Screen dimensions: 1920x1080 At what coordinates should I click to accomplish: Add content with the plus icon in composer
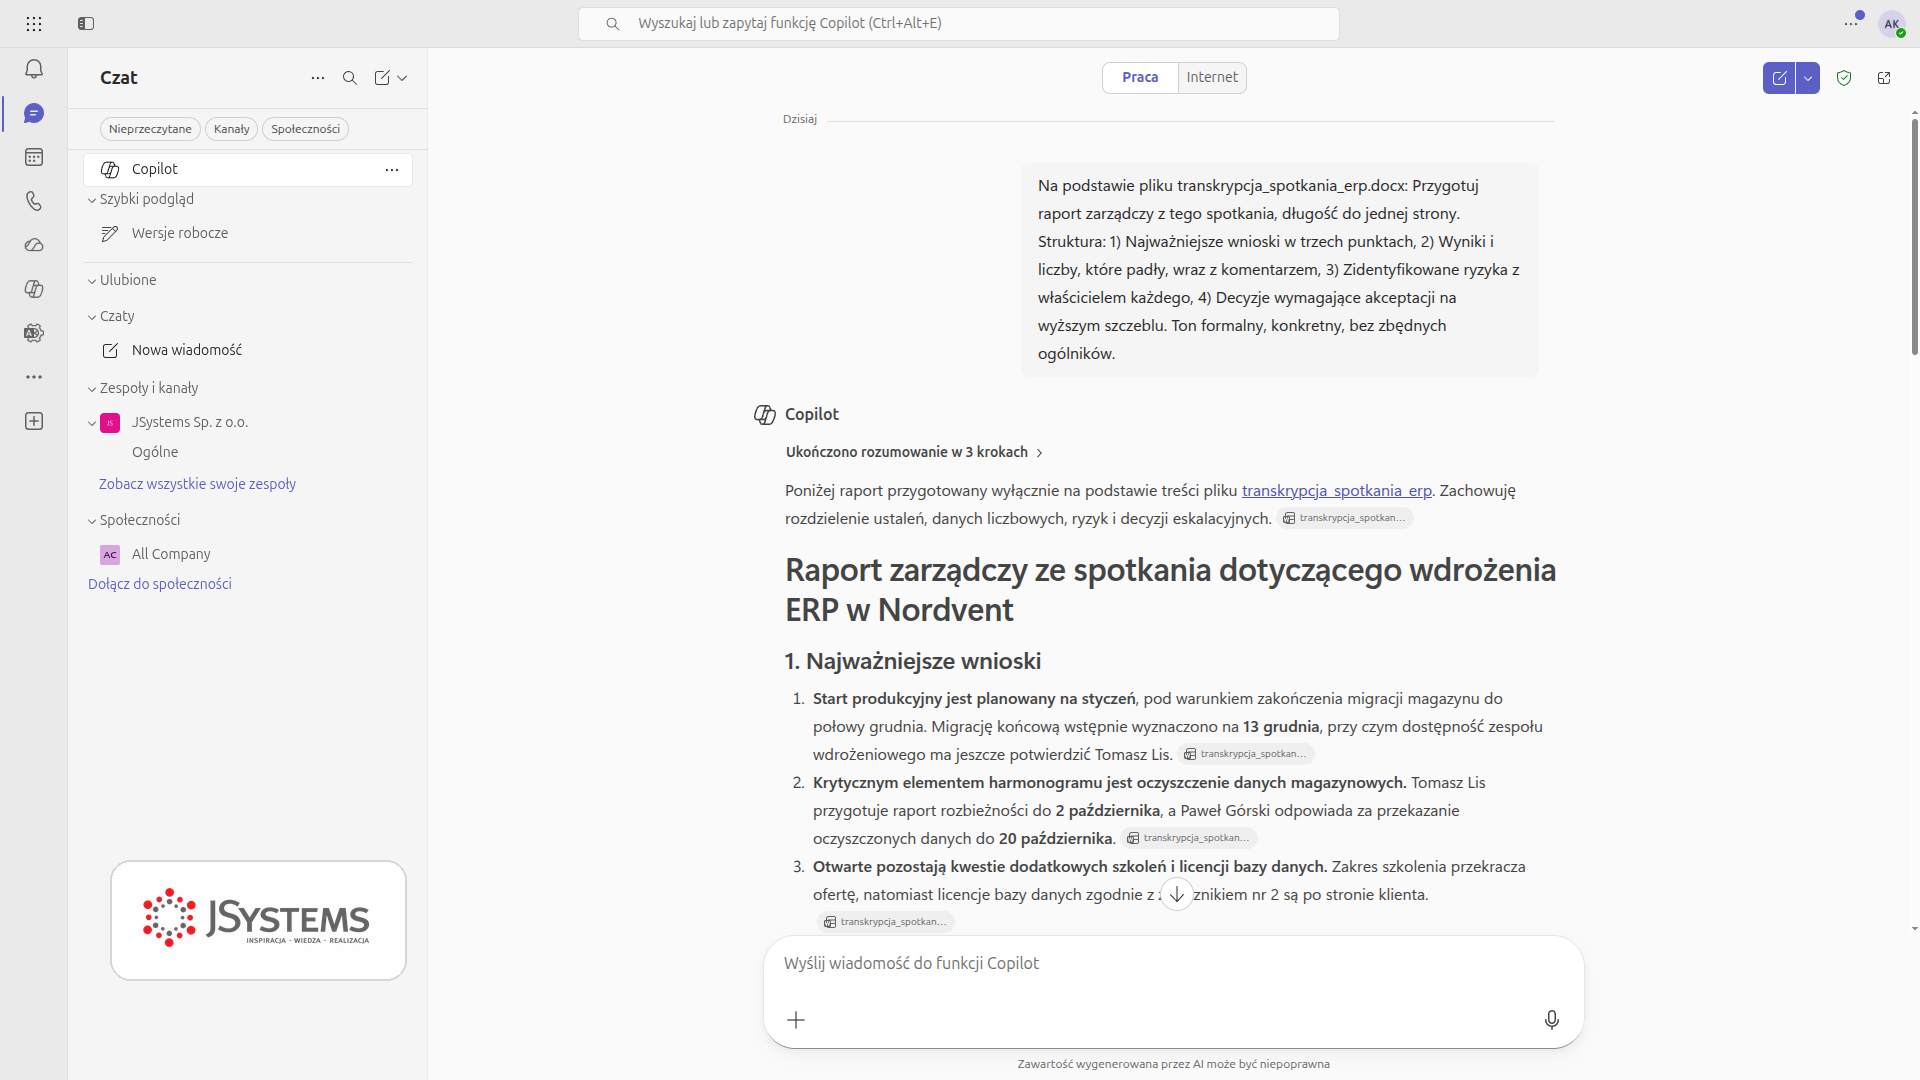(796, 1020)
